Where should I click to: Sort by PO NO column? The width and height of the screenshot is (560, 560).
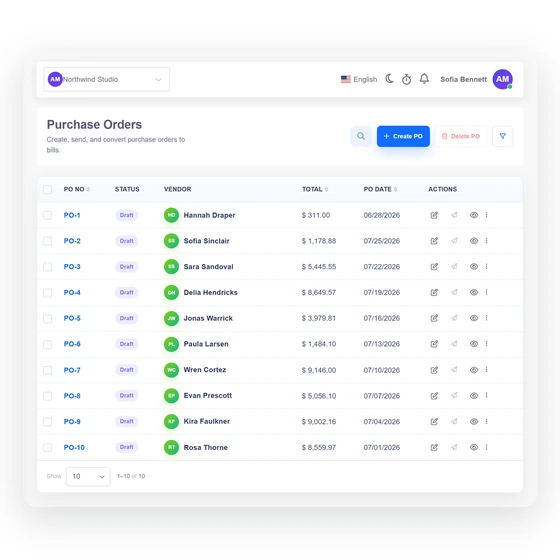[76, 189]
